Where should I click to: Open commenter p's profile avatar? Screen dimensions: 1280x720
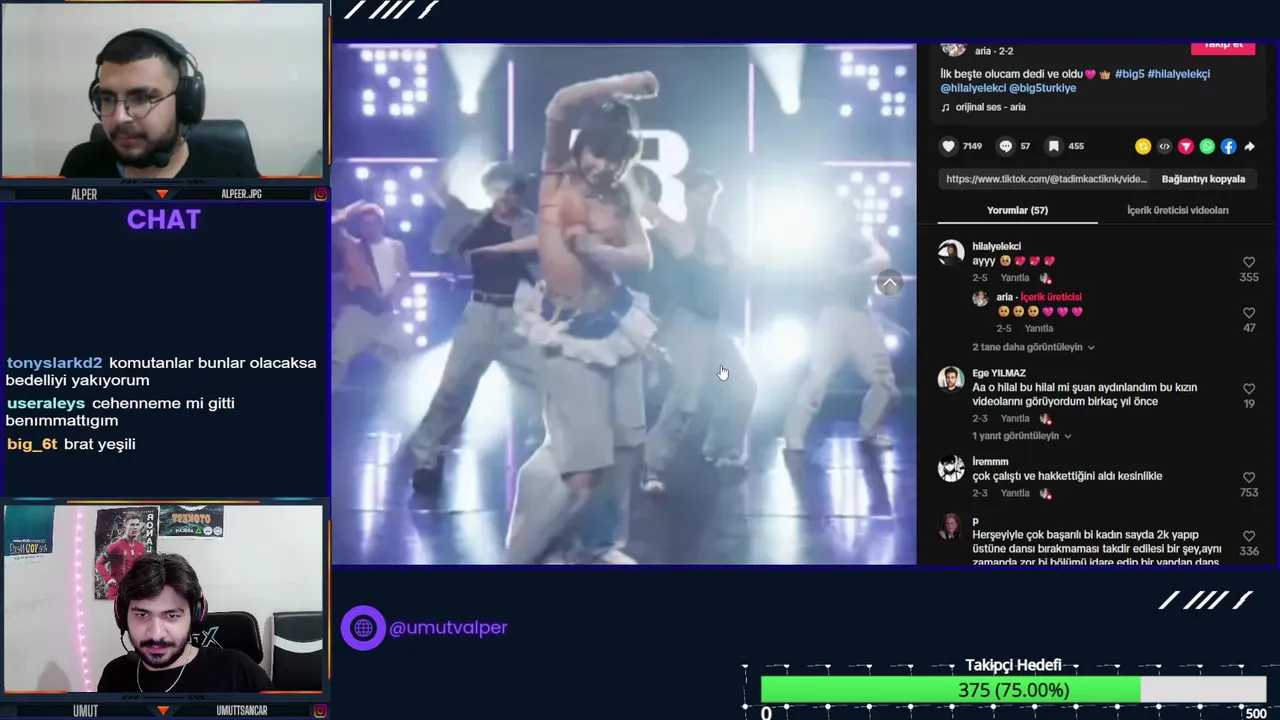coord(951,527)
